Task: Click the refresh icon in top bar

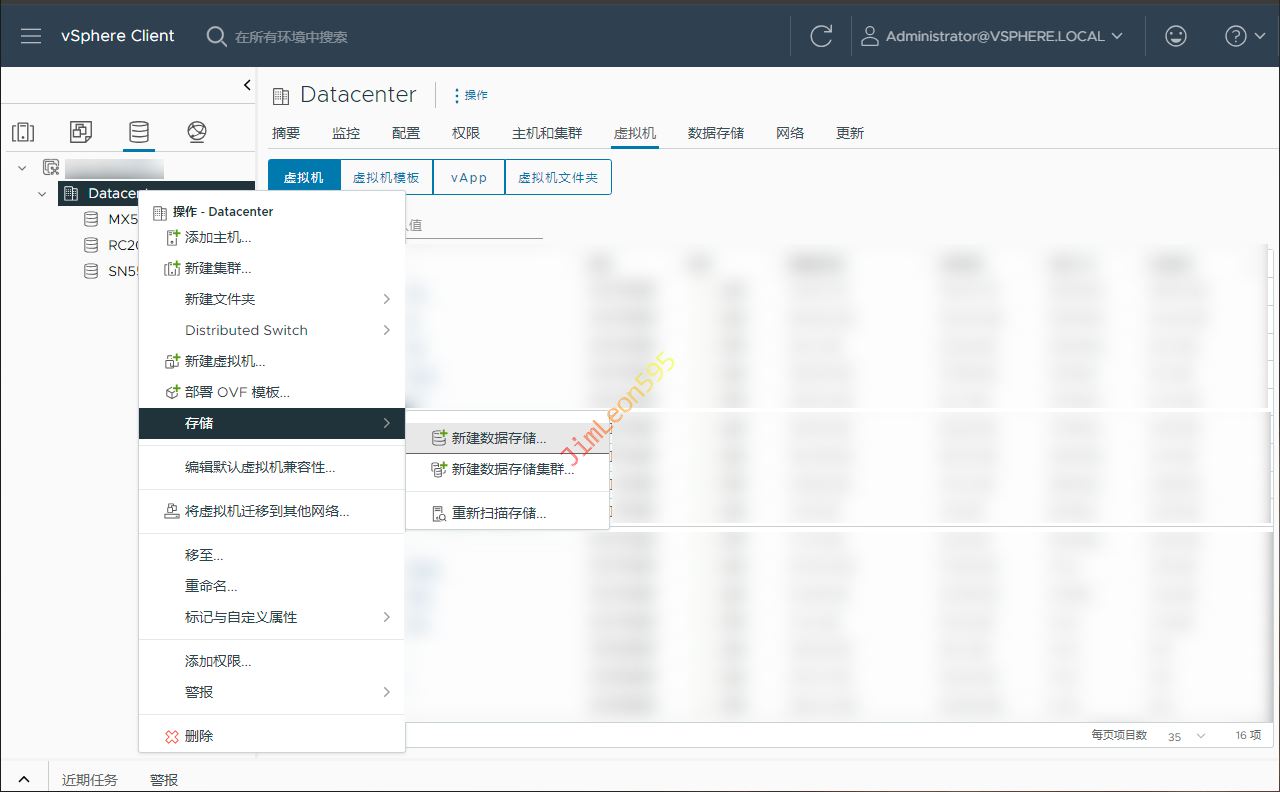Action: click(x=821, y=36)
